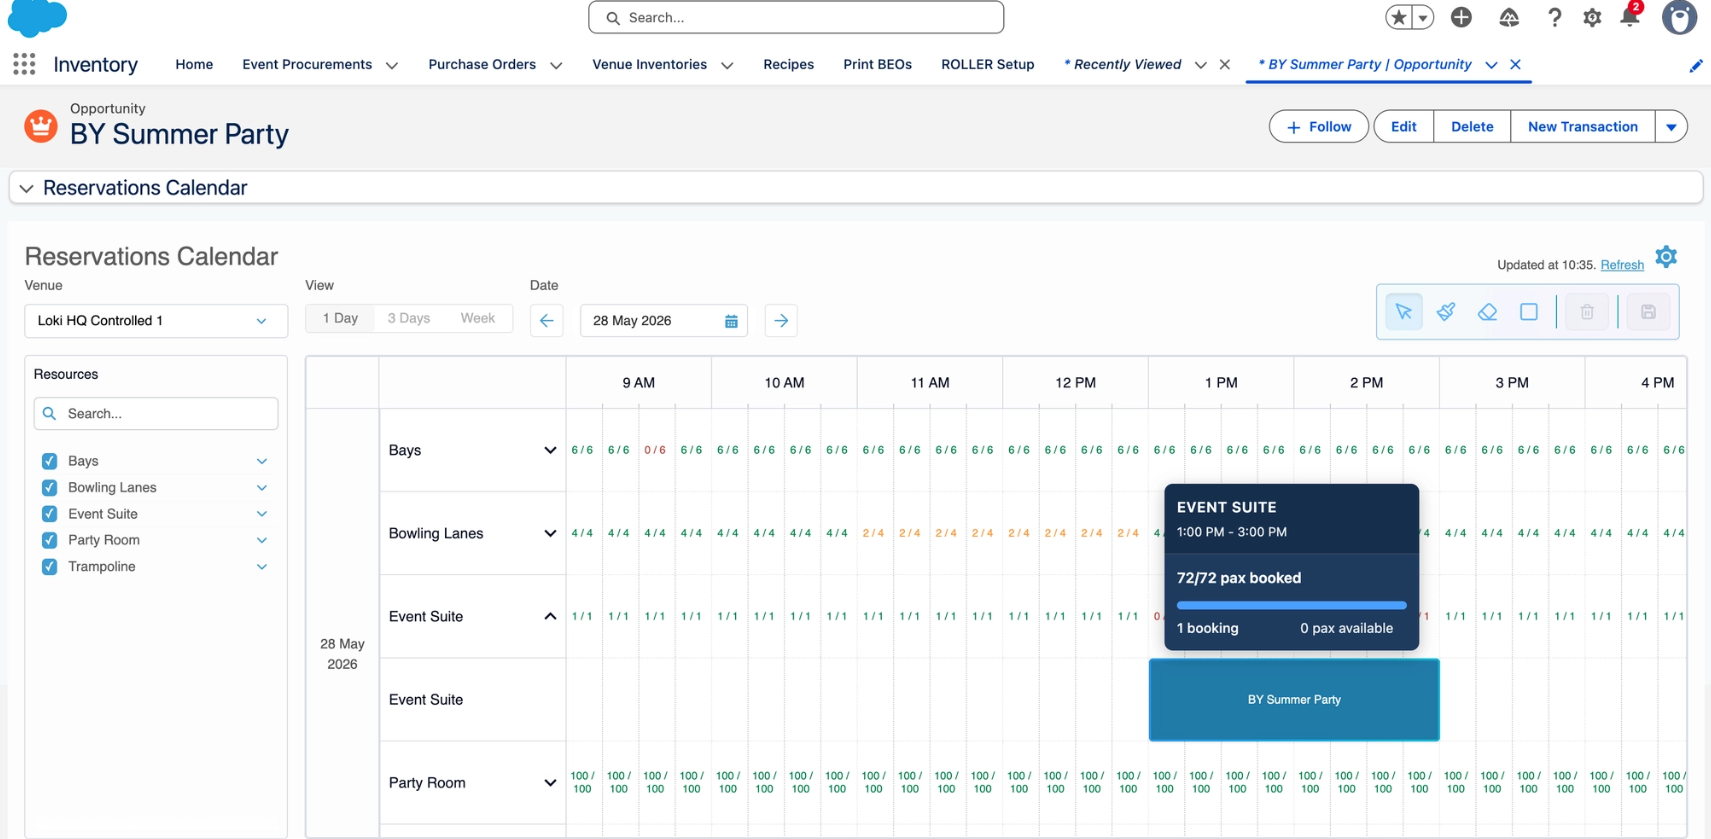
Task: Switch to Week view
Action: (477, 318)
